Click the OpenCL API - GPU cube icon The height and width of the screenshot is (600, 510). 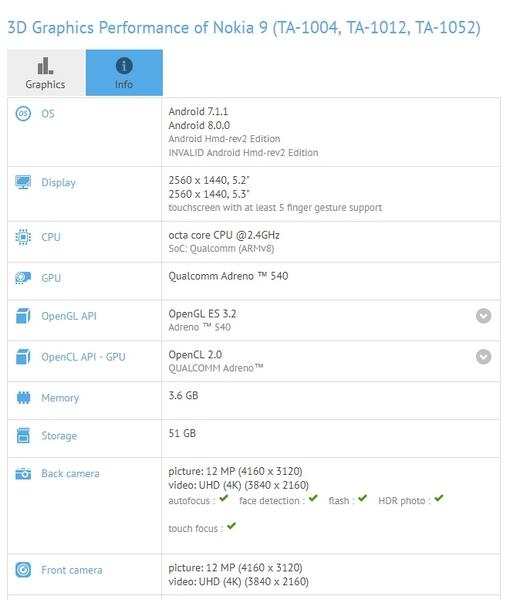[23, 357]
